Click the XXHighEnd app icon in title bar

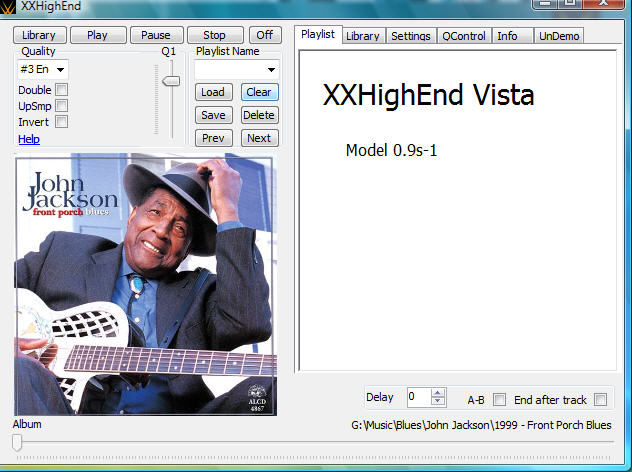click(7, 6)
